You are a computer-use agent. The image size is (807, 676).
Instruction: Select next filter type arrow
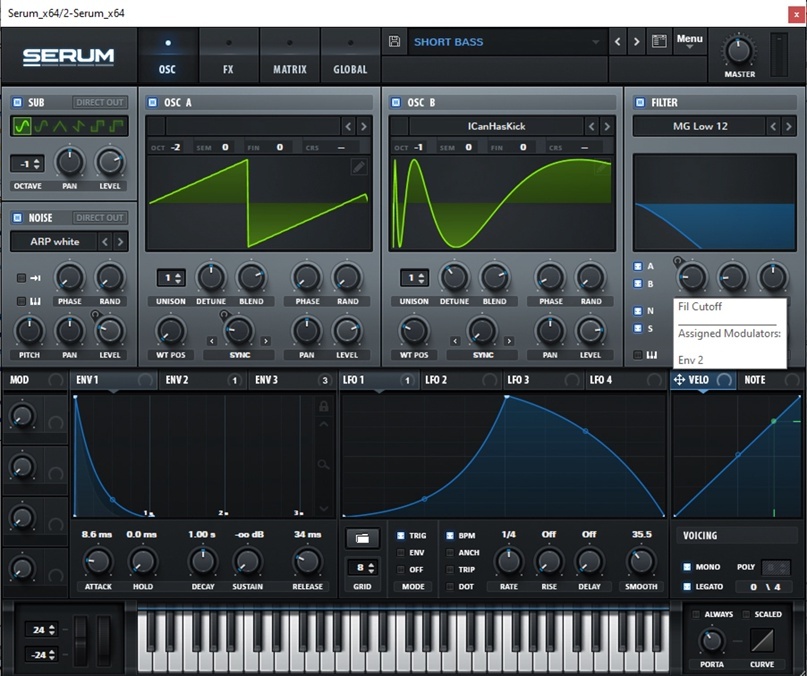click(788, 126)
